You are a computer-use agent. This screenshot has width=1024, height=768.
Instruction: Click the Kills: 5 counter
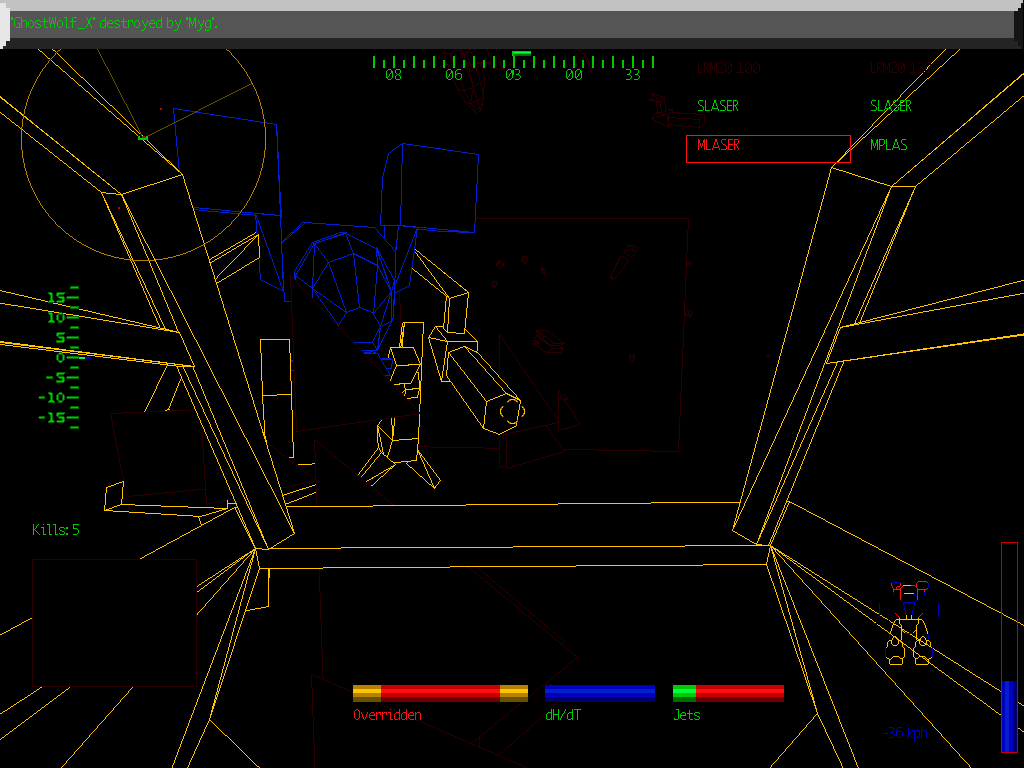(x=56, y=530)
